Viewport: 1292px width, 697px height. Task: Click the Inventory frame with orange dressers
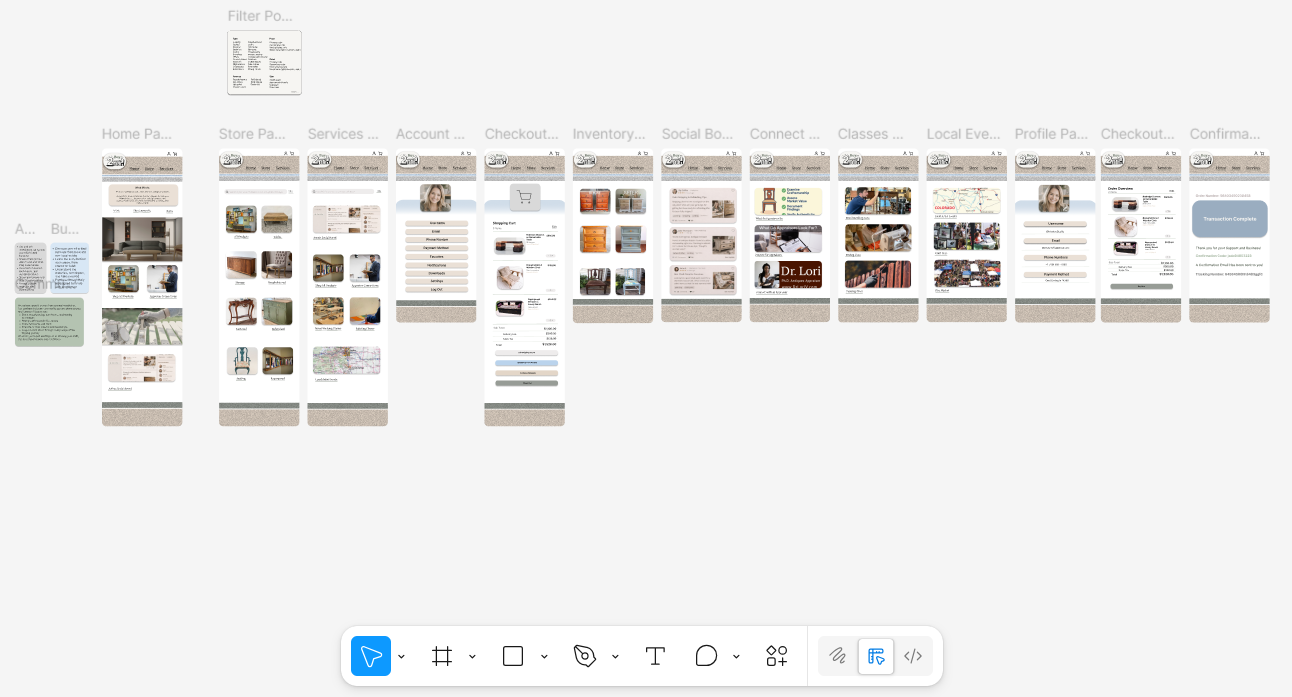(x=613, y=236)
